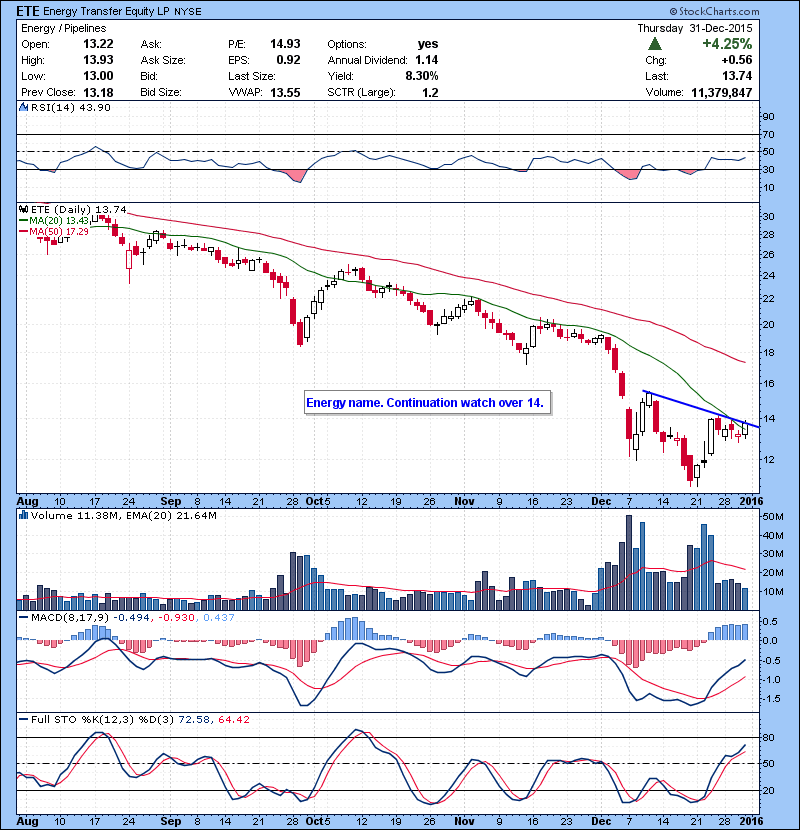This screenshot has width=800, height=830.
Task: Click the Annual Dividend value 1.14
Action: [426, 60]
